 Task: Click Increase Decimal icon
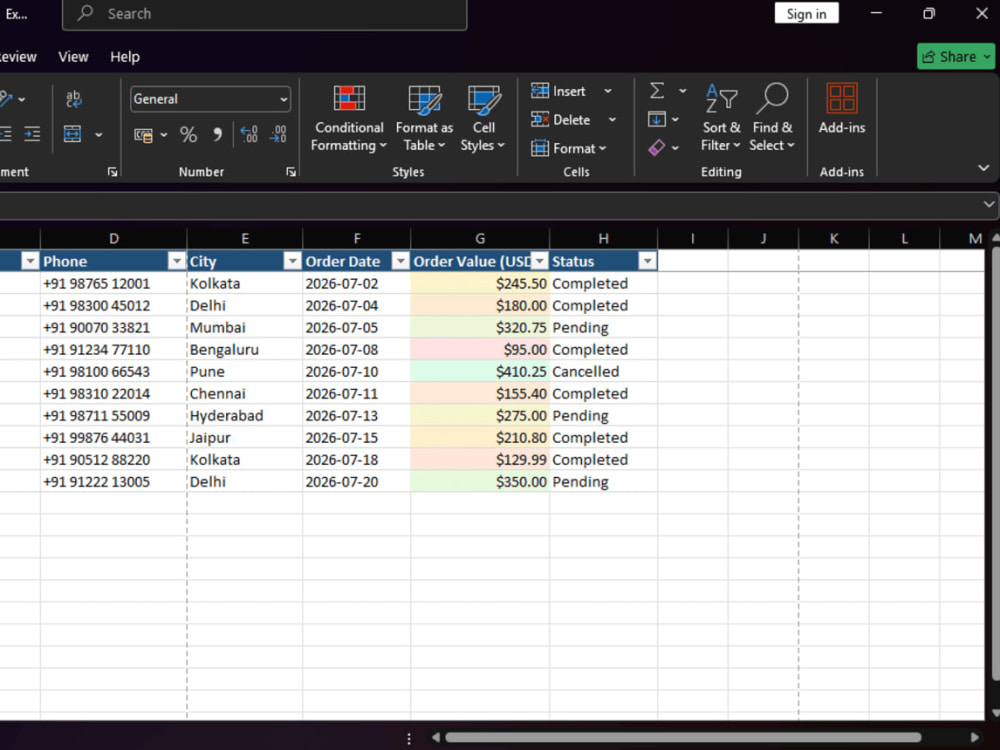(249, 135)
